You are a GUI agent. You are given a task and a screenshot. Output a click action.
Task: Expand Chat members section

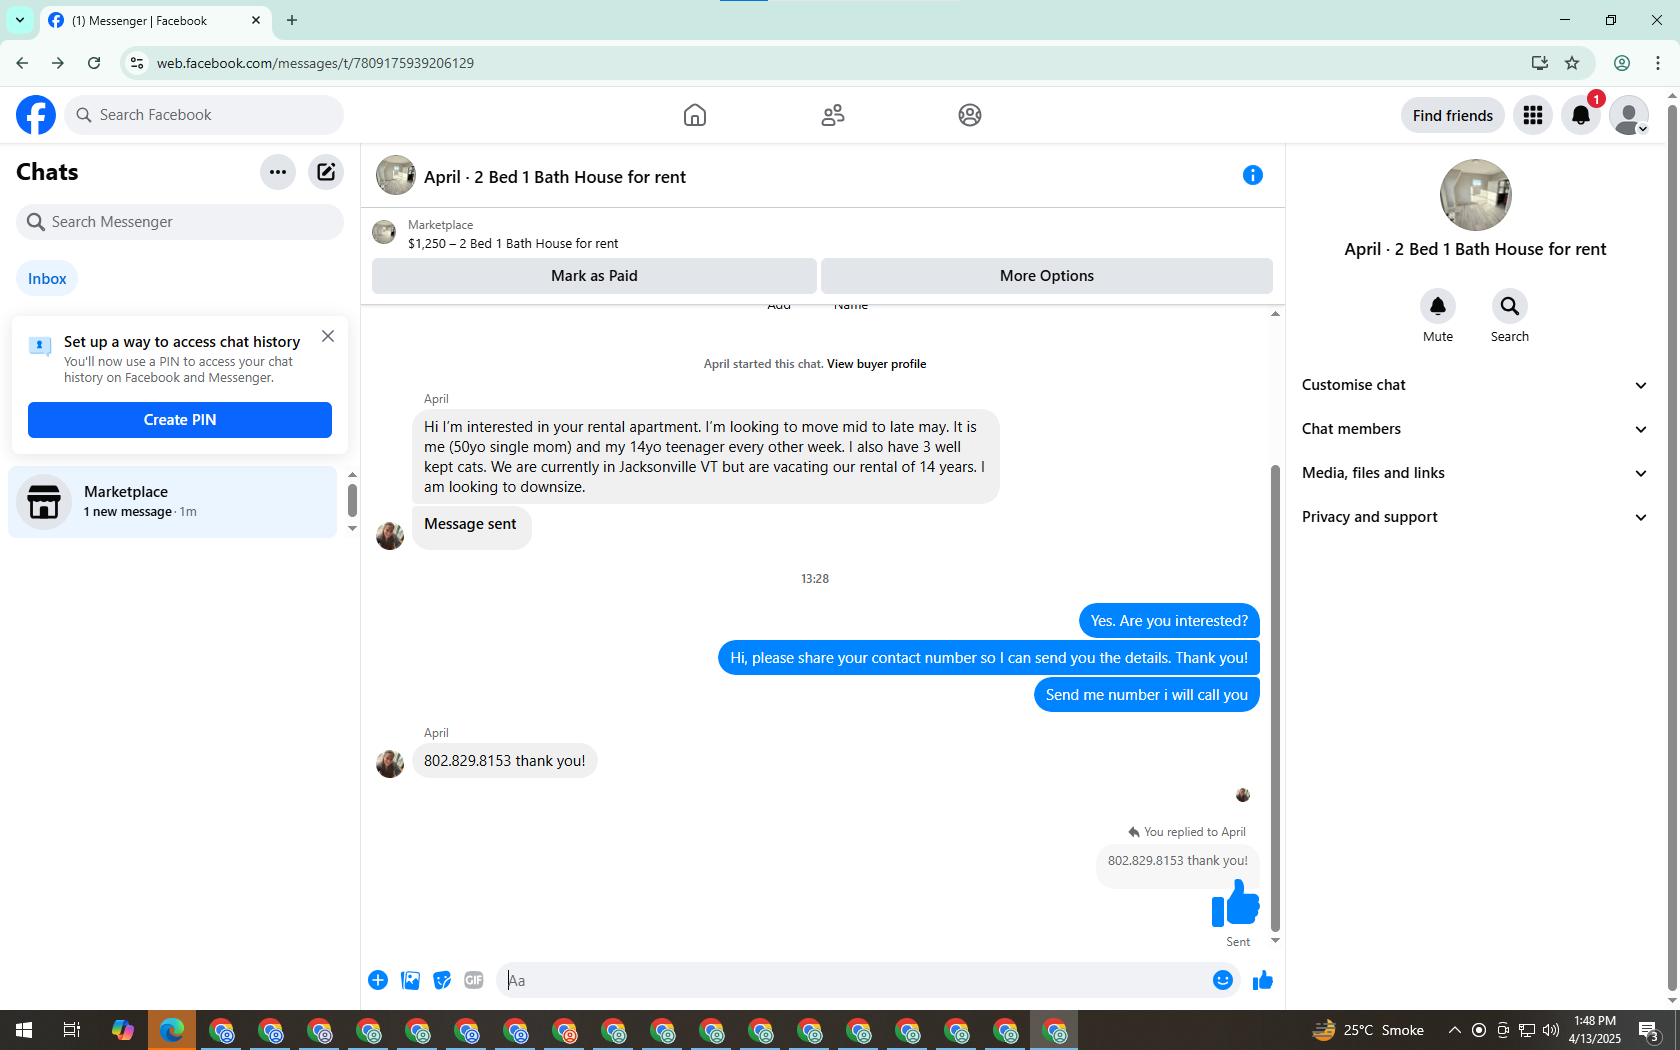click(x=1475, y=429)
